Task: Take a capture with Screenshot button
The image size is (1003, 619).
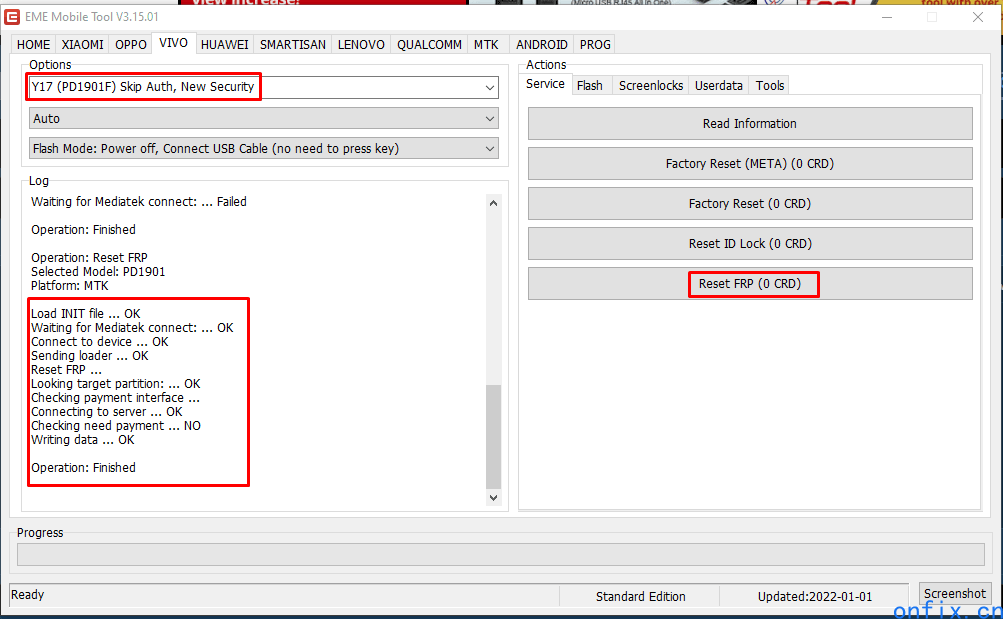Action: pyautogui.click(x=955, y=594)
